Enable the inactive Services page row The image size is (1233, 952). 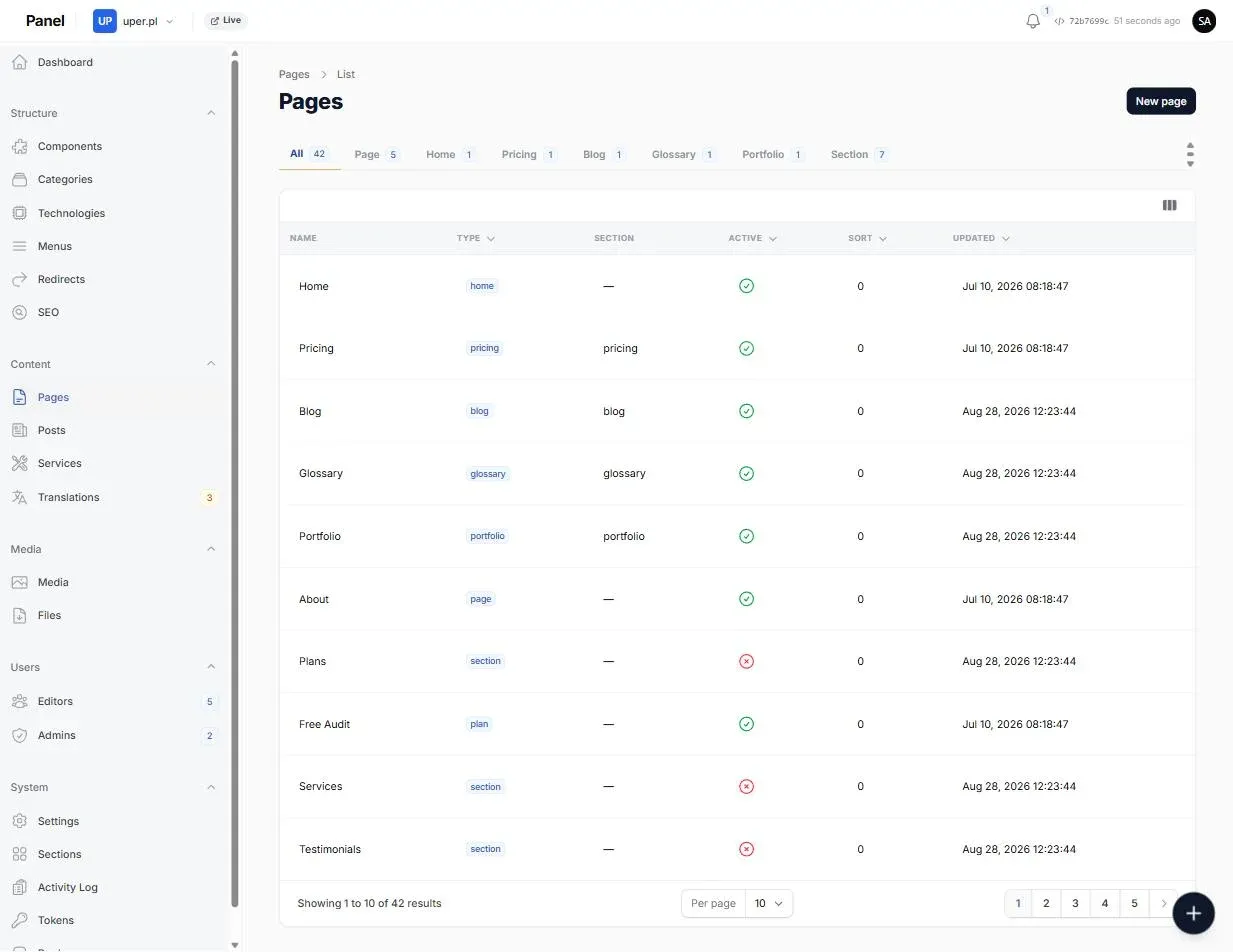[746, 786]
